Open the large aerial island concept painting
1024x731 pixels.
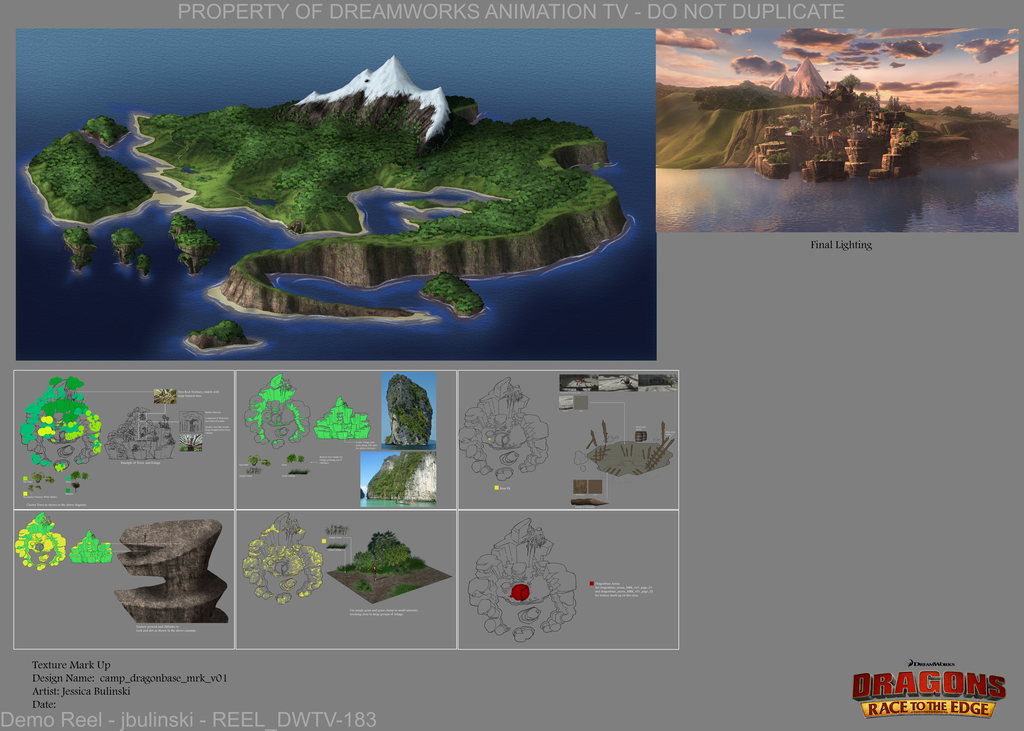pos(336,194)
